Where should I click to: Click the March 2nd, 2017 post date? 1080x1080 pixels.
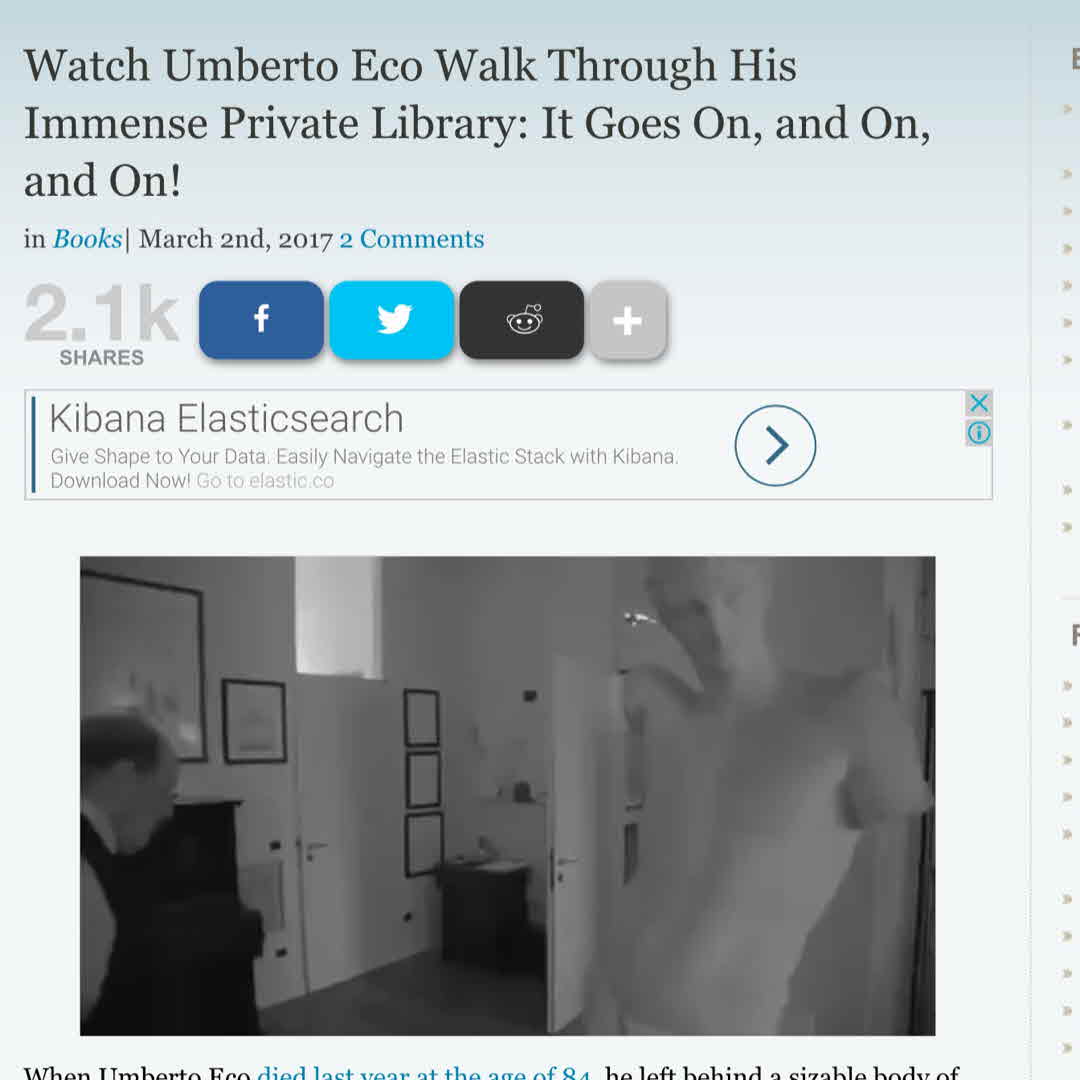tap(236, 239)
